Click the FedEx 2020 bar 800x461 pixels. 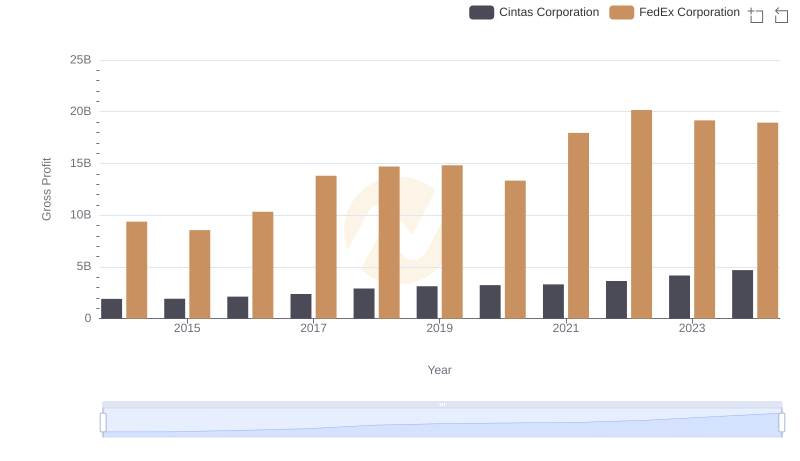[515, 249]
